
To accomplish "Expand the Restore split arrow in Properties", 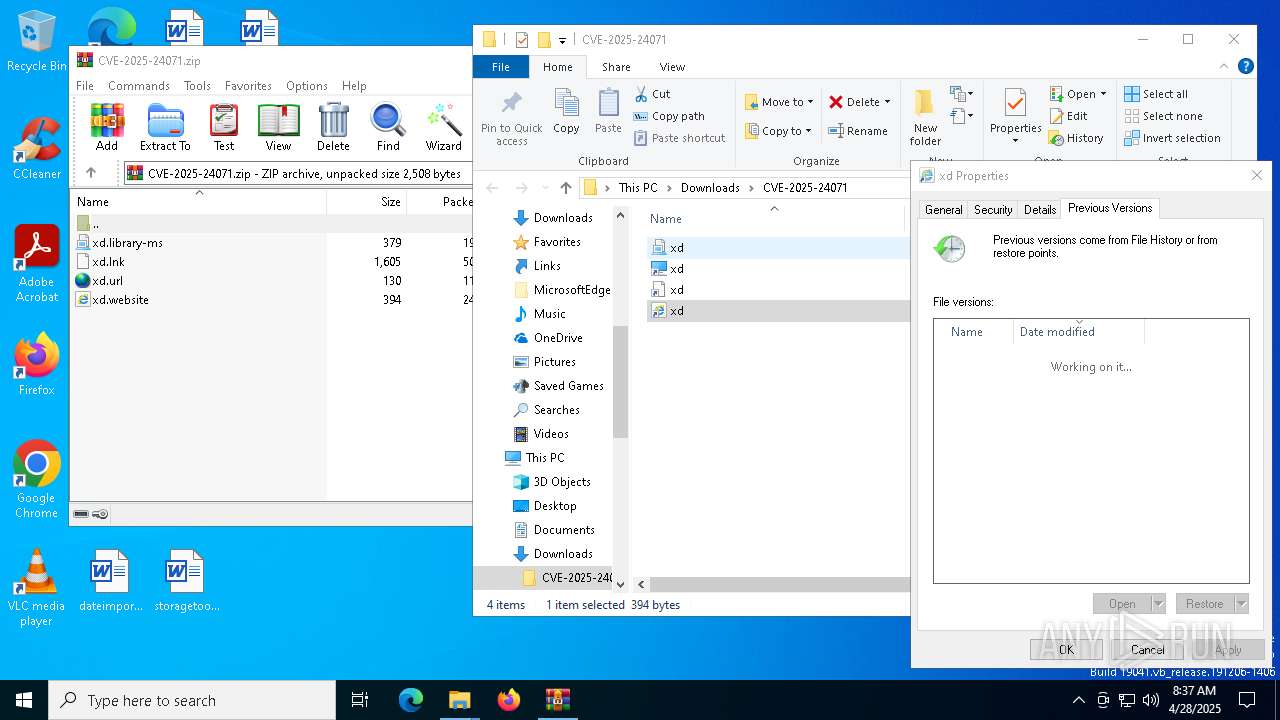I will 1242,604.
